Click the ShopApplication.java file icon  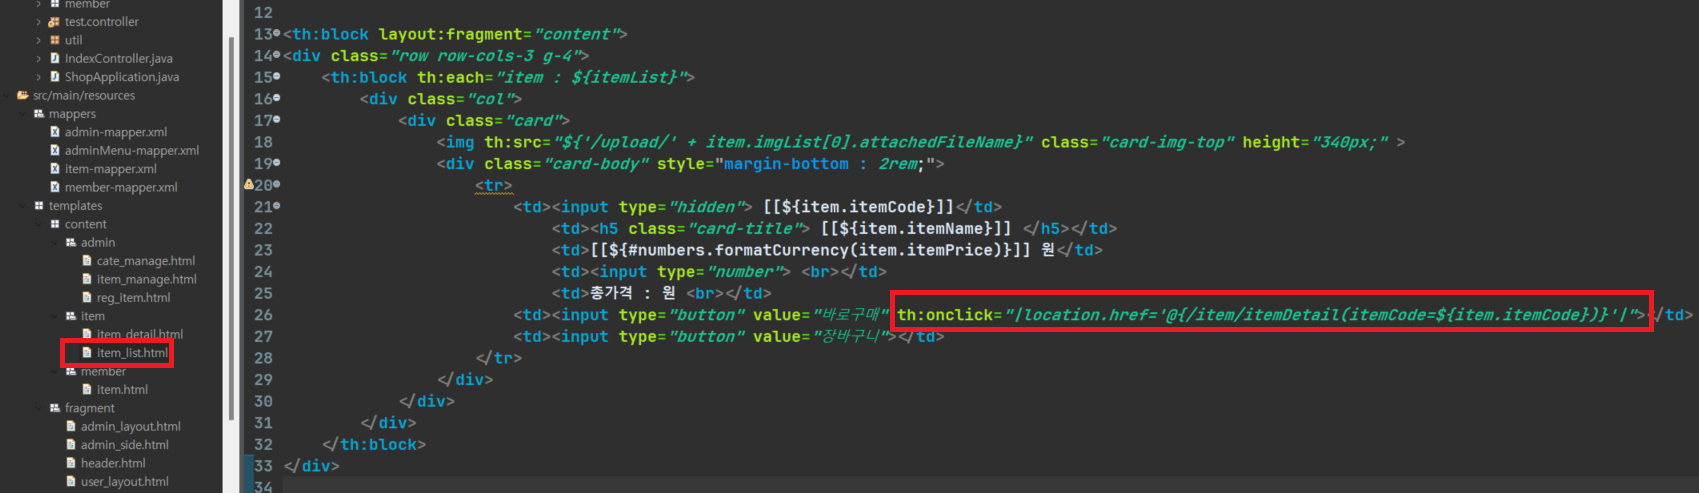point(55,77)
